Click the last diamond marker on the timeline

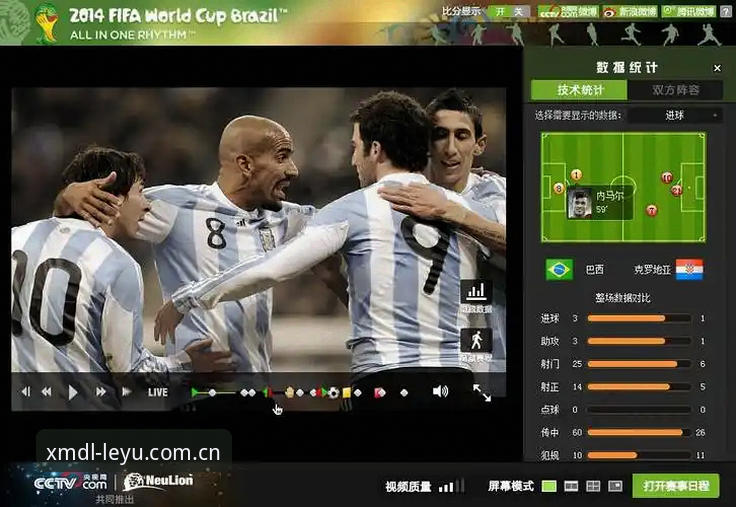pos(404,392)
